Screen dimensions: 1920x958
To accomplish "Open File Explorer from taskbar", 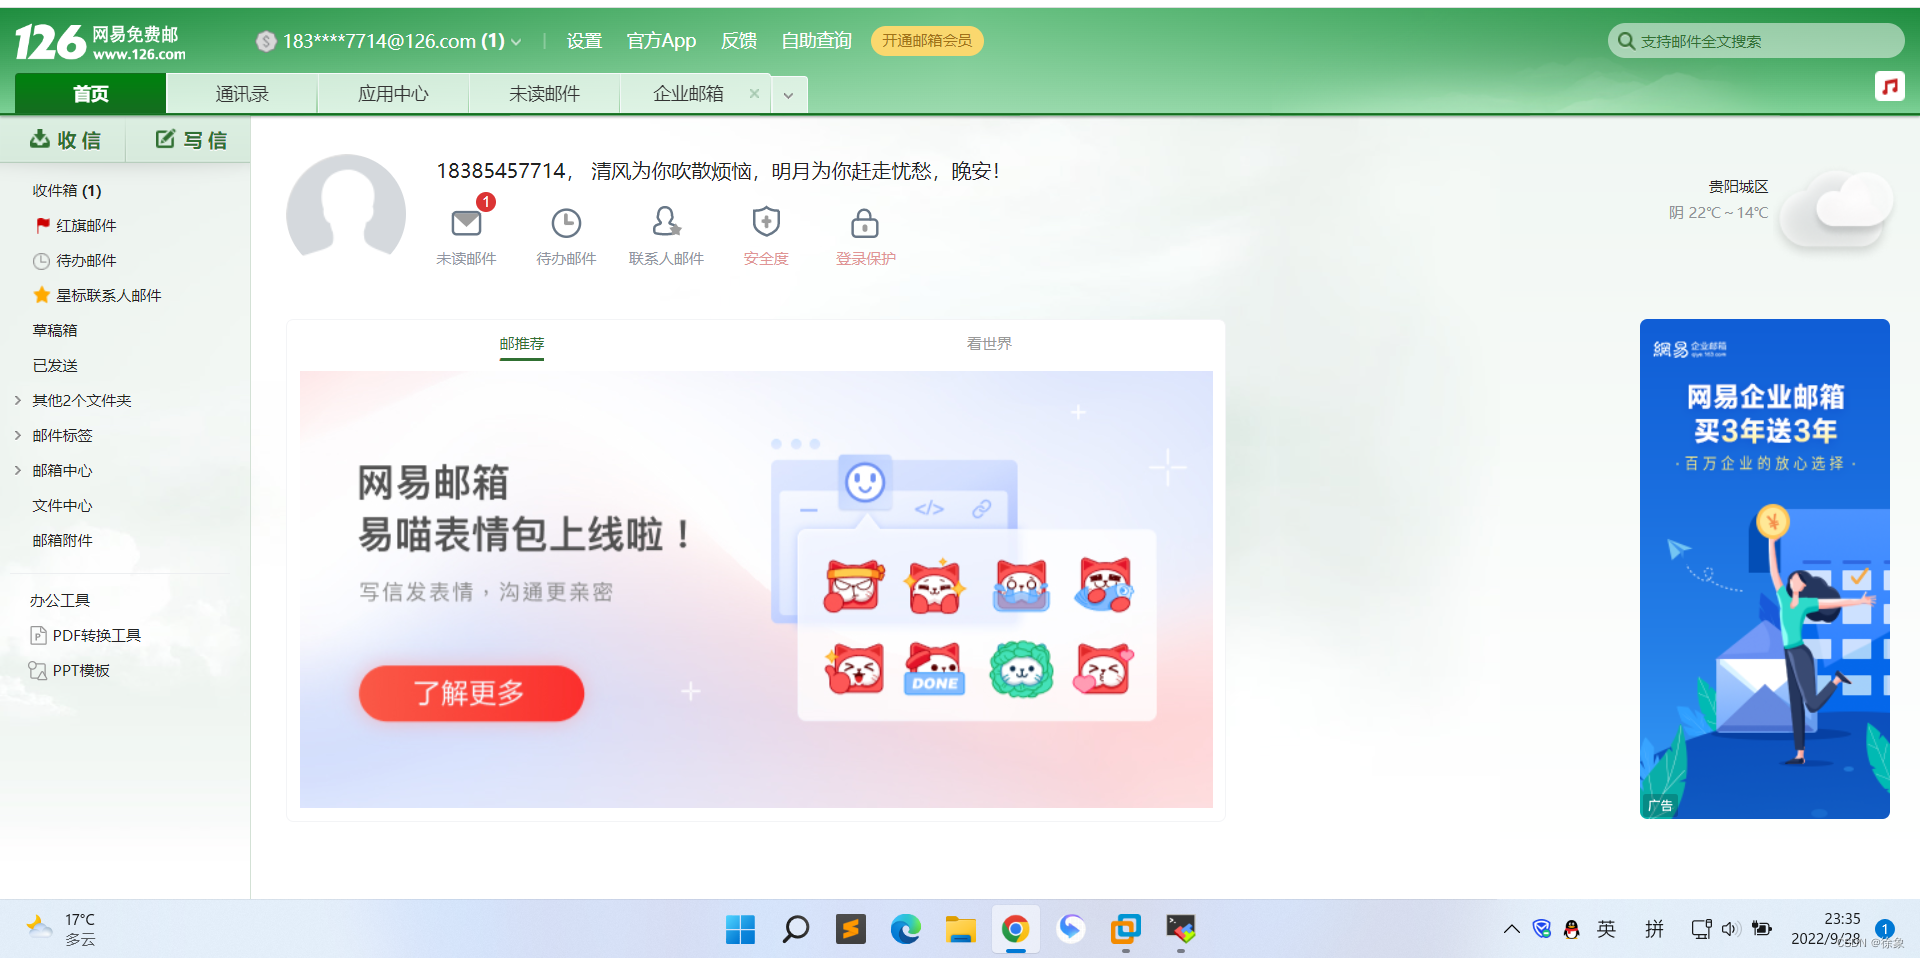I will (x=961, y=929).
